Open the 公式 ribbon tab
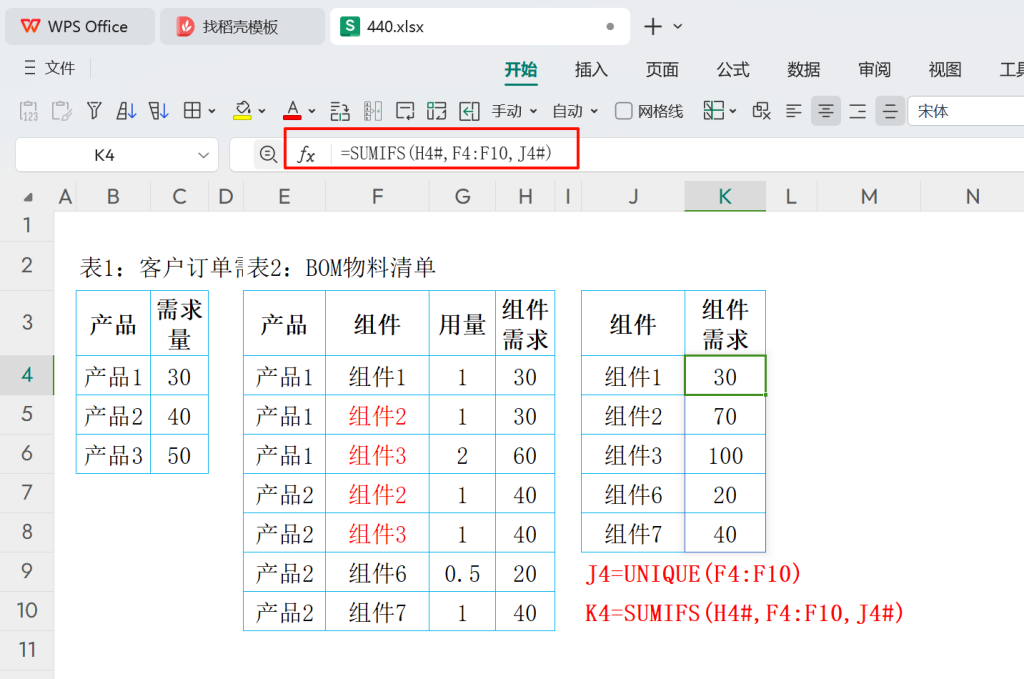 pos(733,70)
